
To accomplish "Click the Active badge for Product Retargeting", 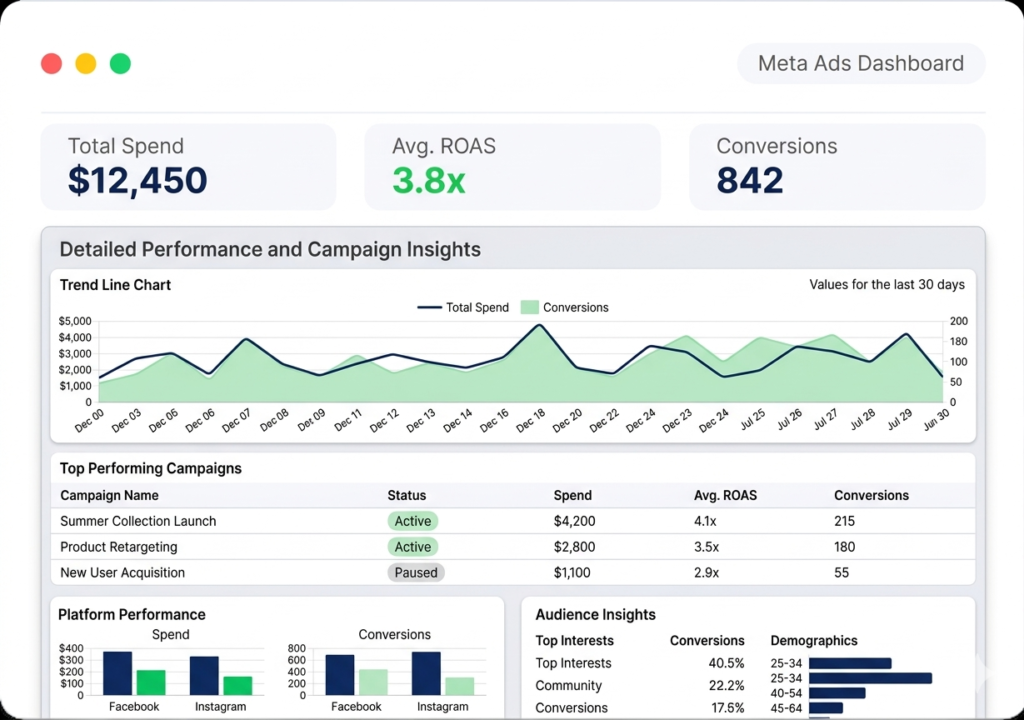I will tap(412, 547).
